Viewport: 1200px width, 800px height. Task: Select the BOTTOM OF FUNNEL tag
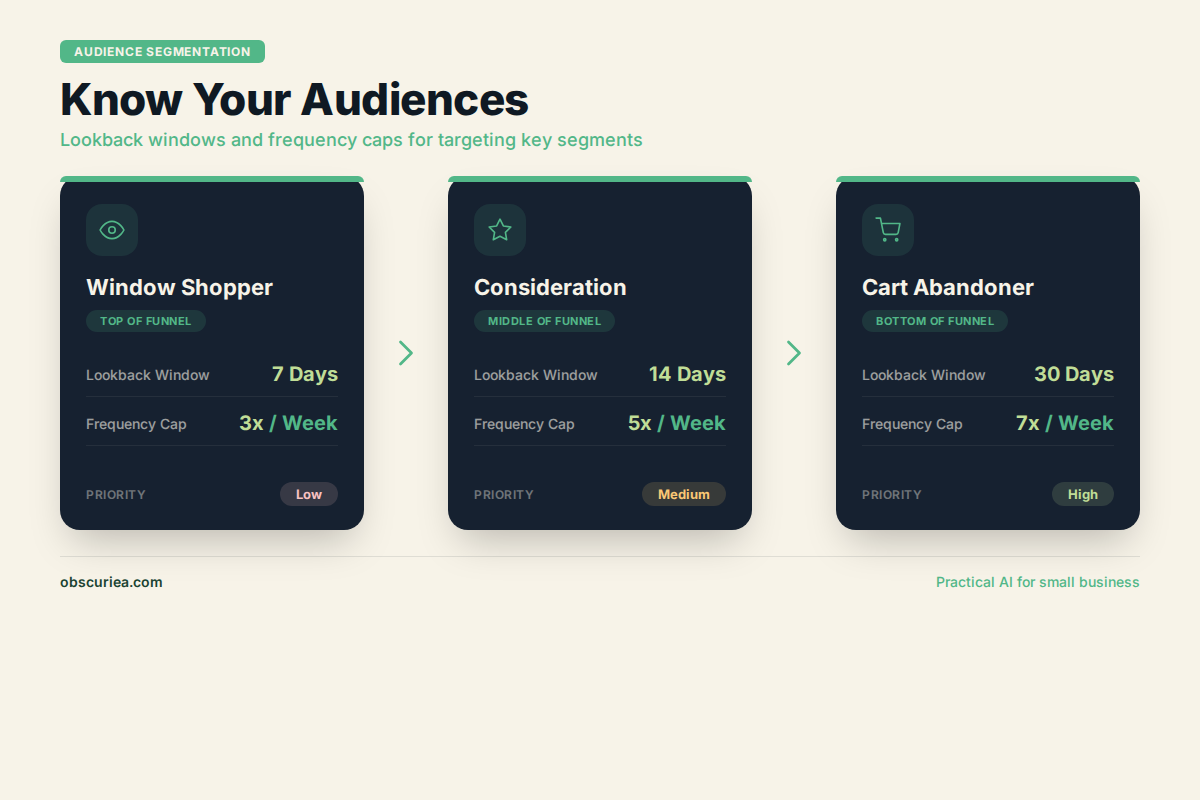click(x=935, y=321)
